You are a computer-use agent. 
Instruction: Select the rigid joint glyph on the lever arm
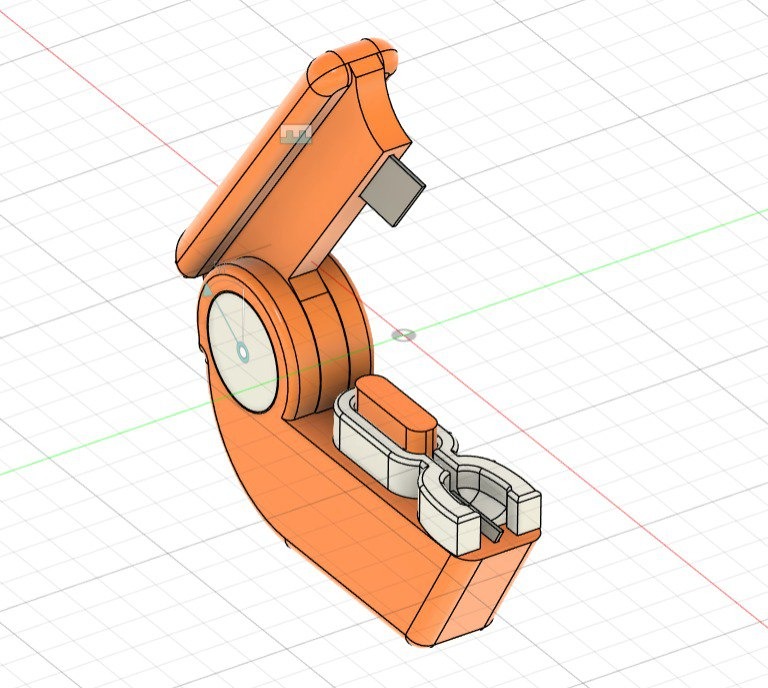coord(296,134)
